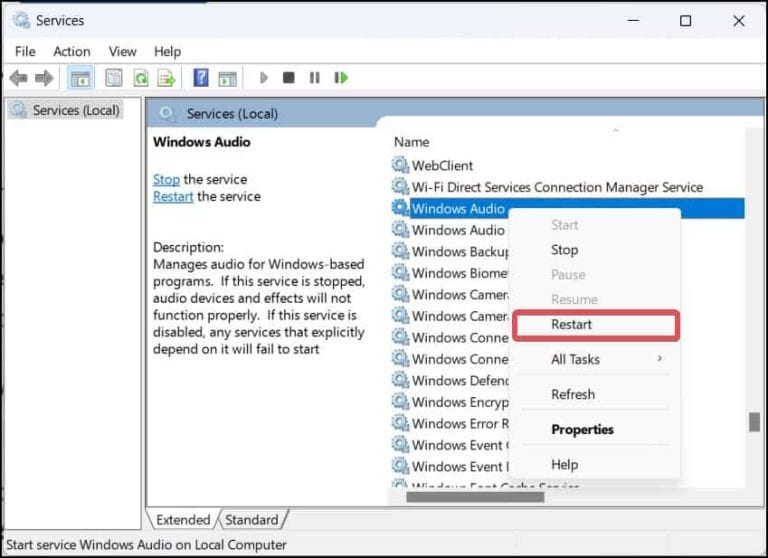The width and height of the screenshot is (768, 558).
Task: Select Properties in the context menu
Action: pyautogui.click(x=582, y=429)
